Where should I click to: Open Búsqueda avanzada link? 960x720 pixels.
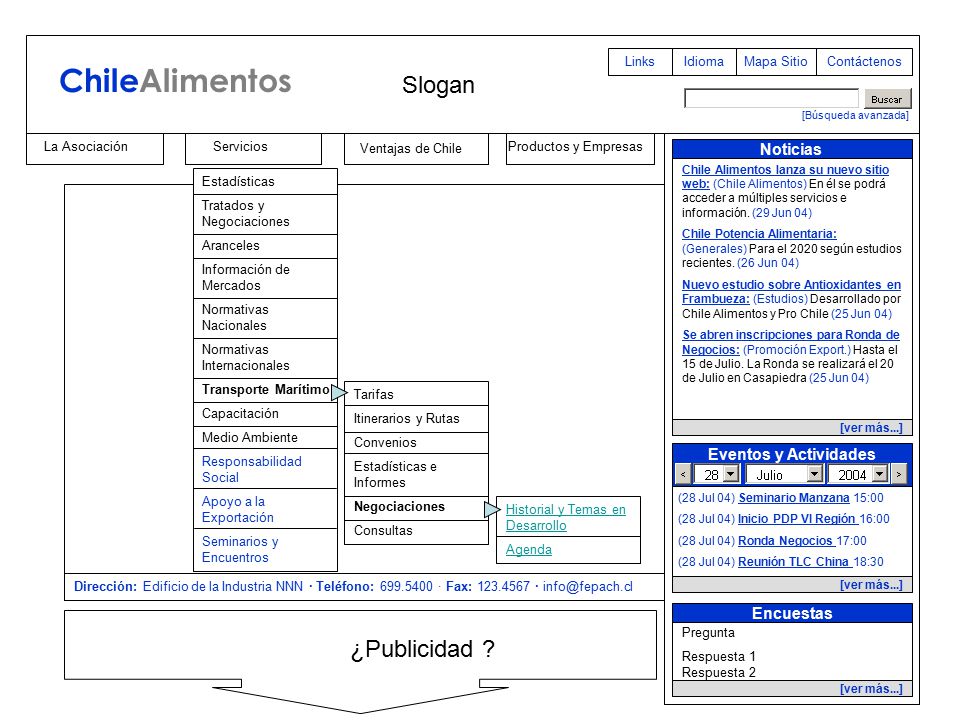(x=855, y=116)
